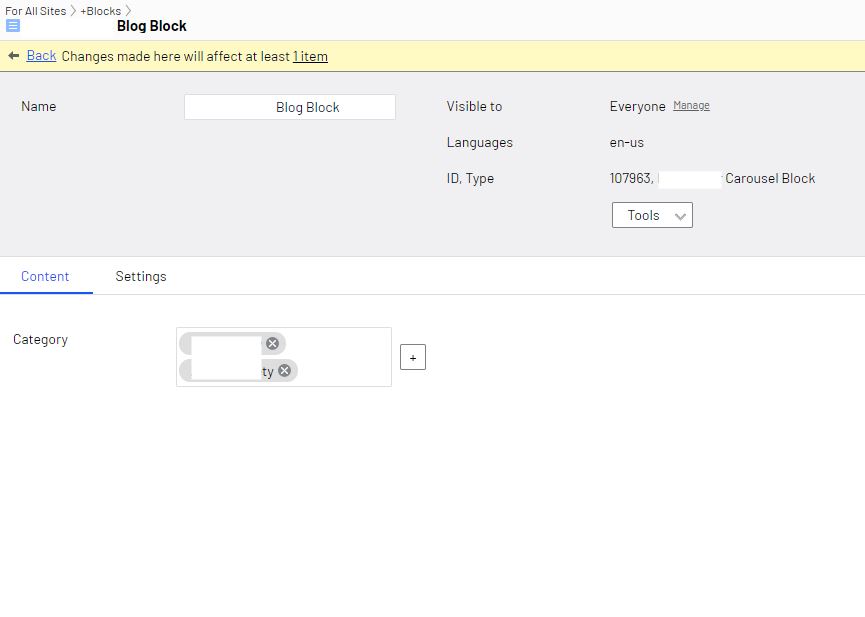
Task: Expand the 'For All Sites' breadcrumb chevron
Action: 73,11
